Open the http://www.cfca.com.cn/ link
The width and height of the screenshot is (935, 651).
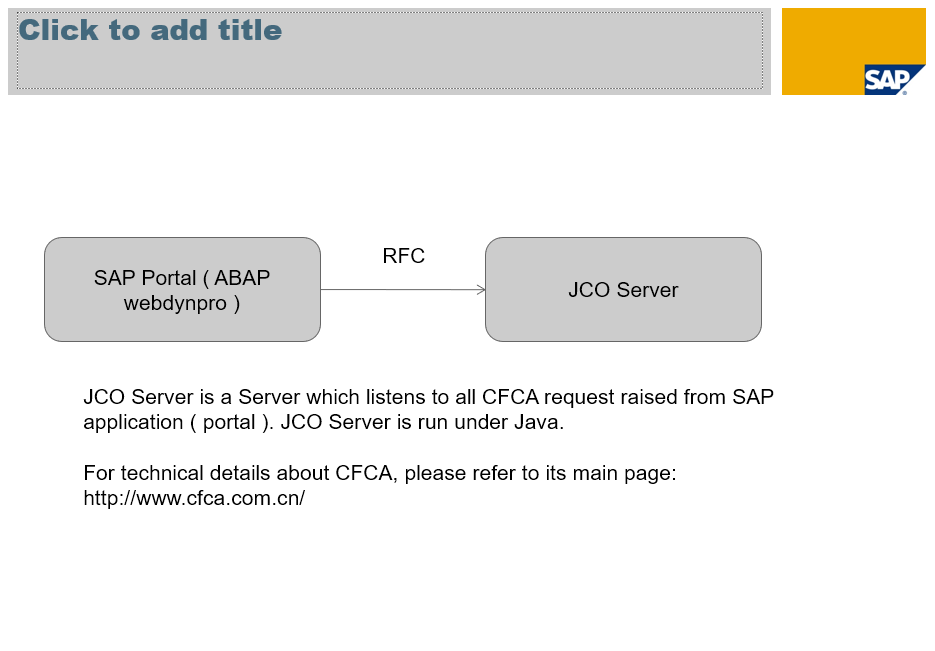194,498
